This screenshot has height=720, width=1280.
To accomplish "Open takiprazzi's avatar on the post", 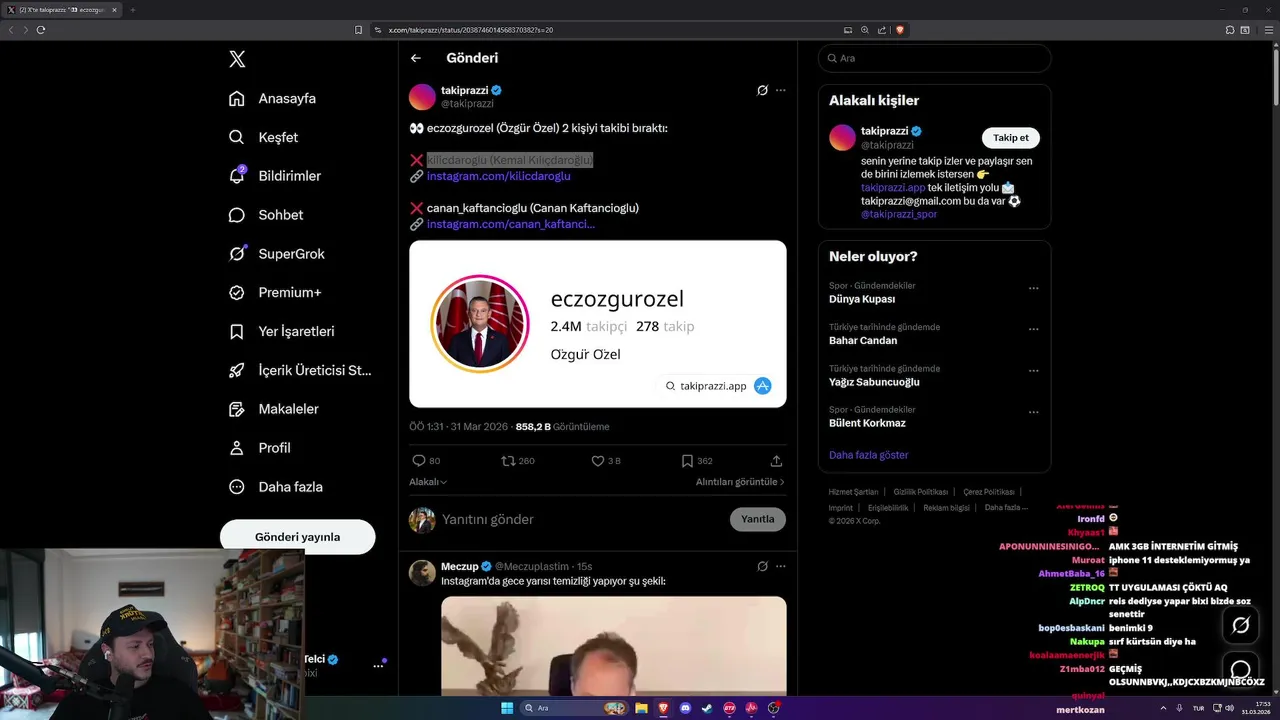I will (x=422, y=97).
